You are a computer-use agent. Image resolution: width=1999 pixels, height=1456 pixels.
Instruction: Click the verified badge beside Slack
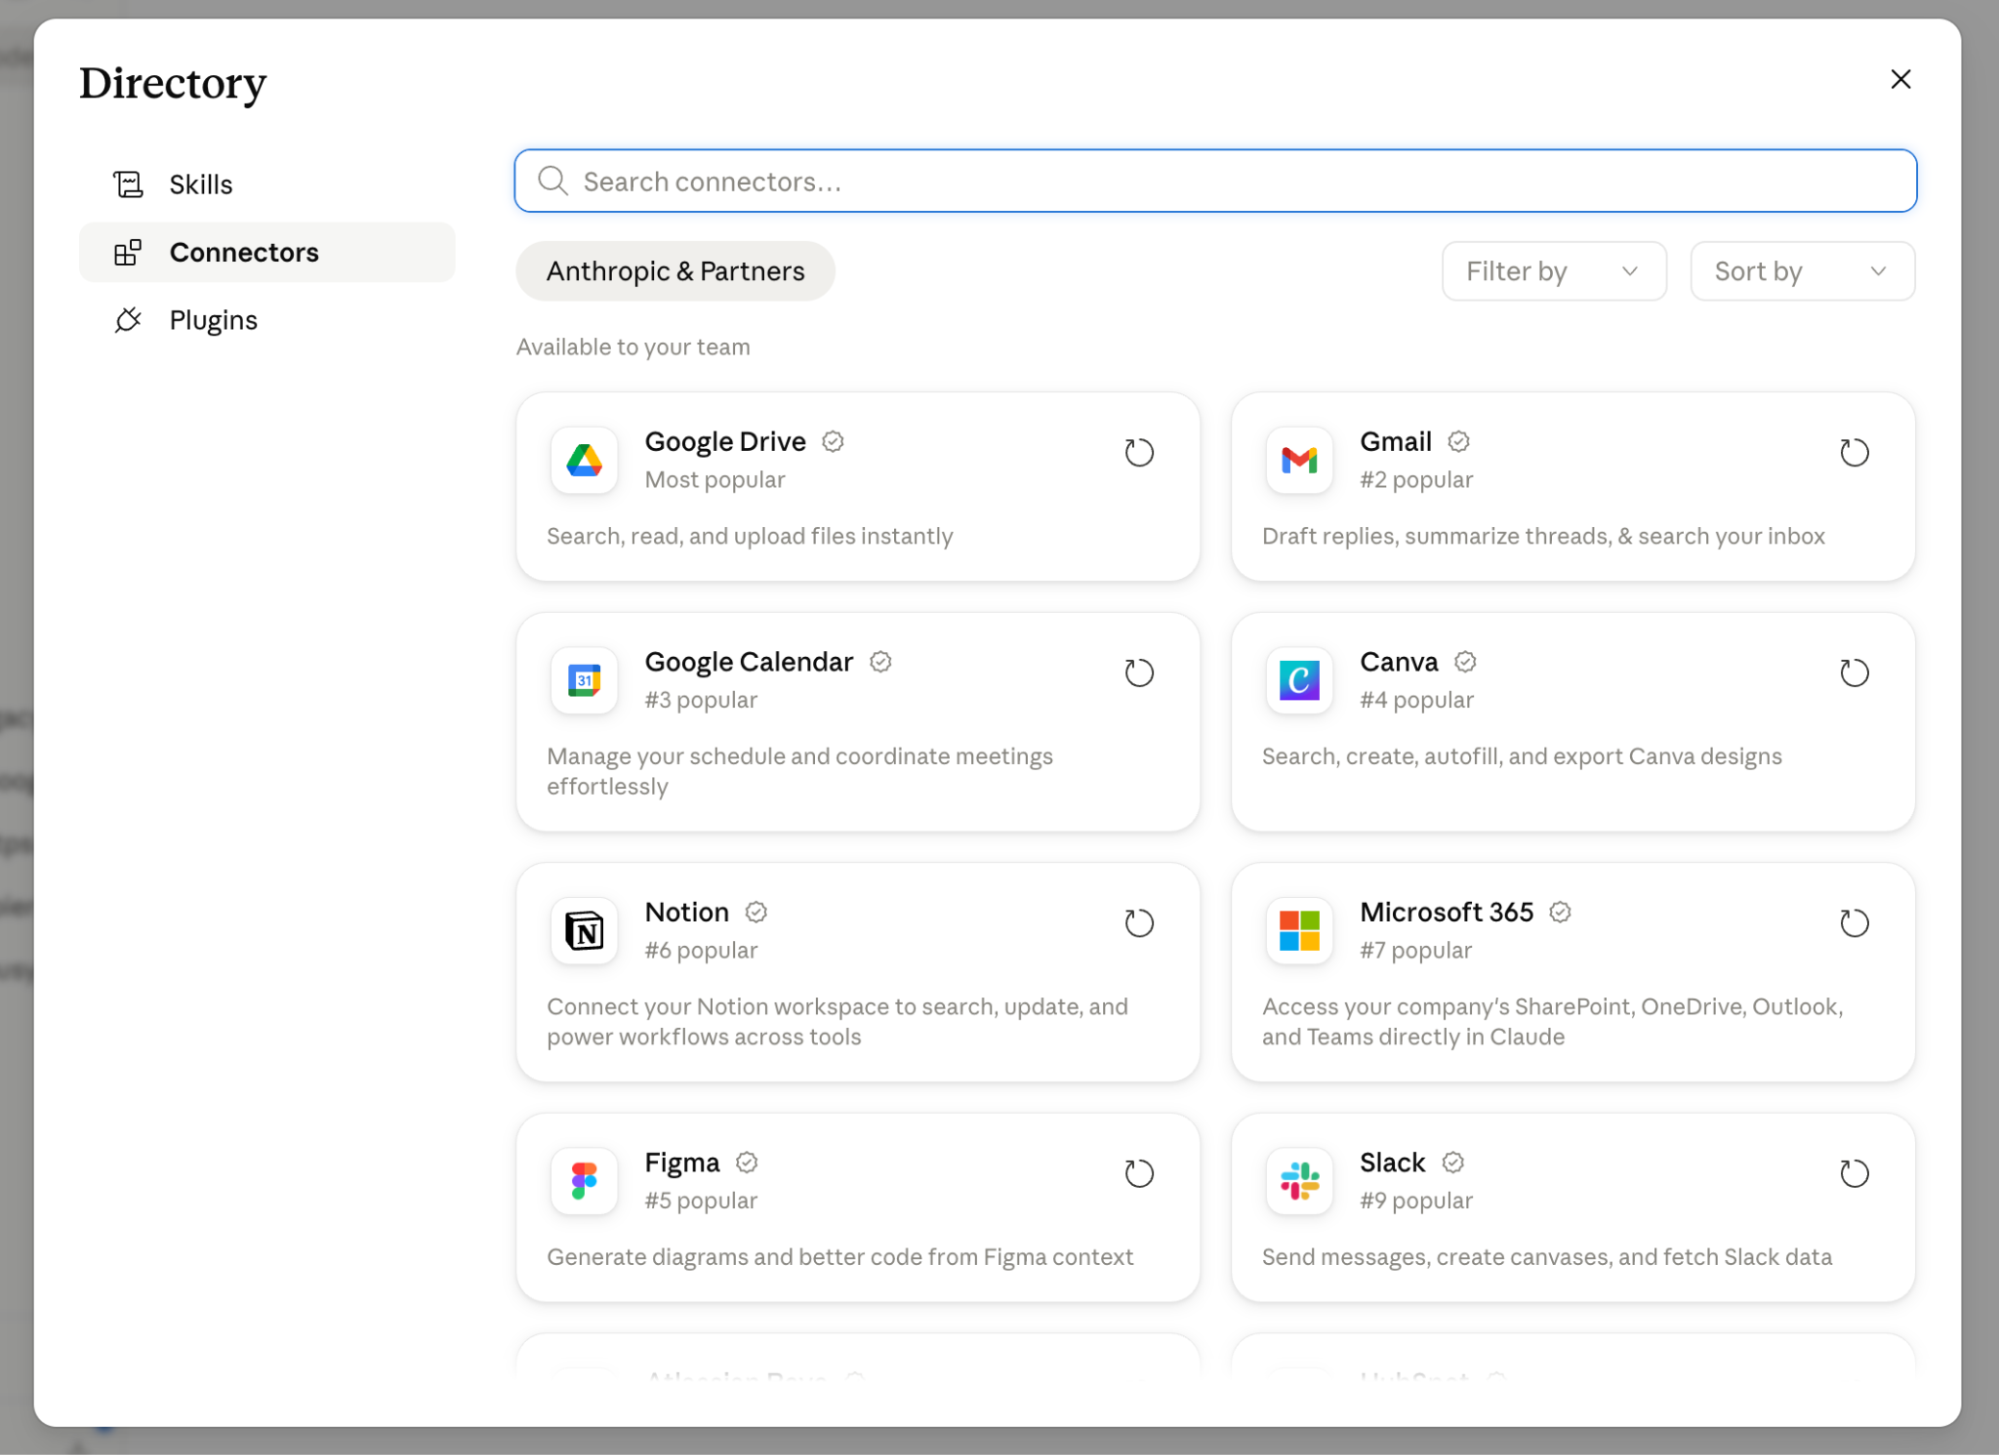coord(1453,1162)
